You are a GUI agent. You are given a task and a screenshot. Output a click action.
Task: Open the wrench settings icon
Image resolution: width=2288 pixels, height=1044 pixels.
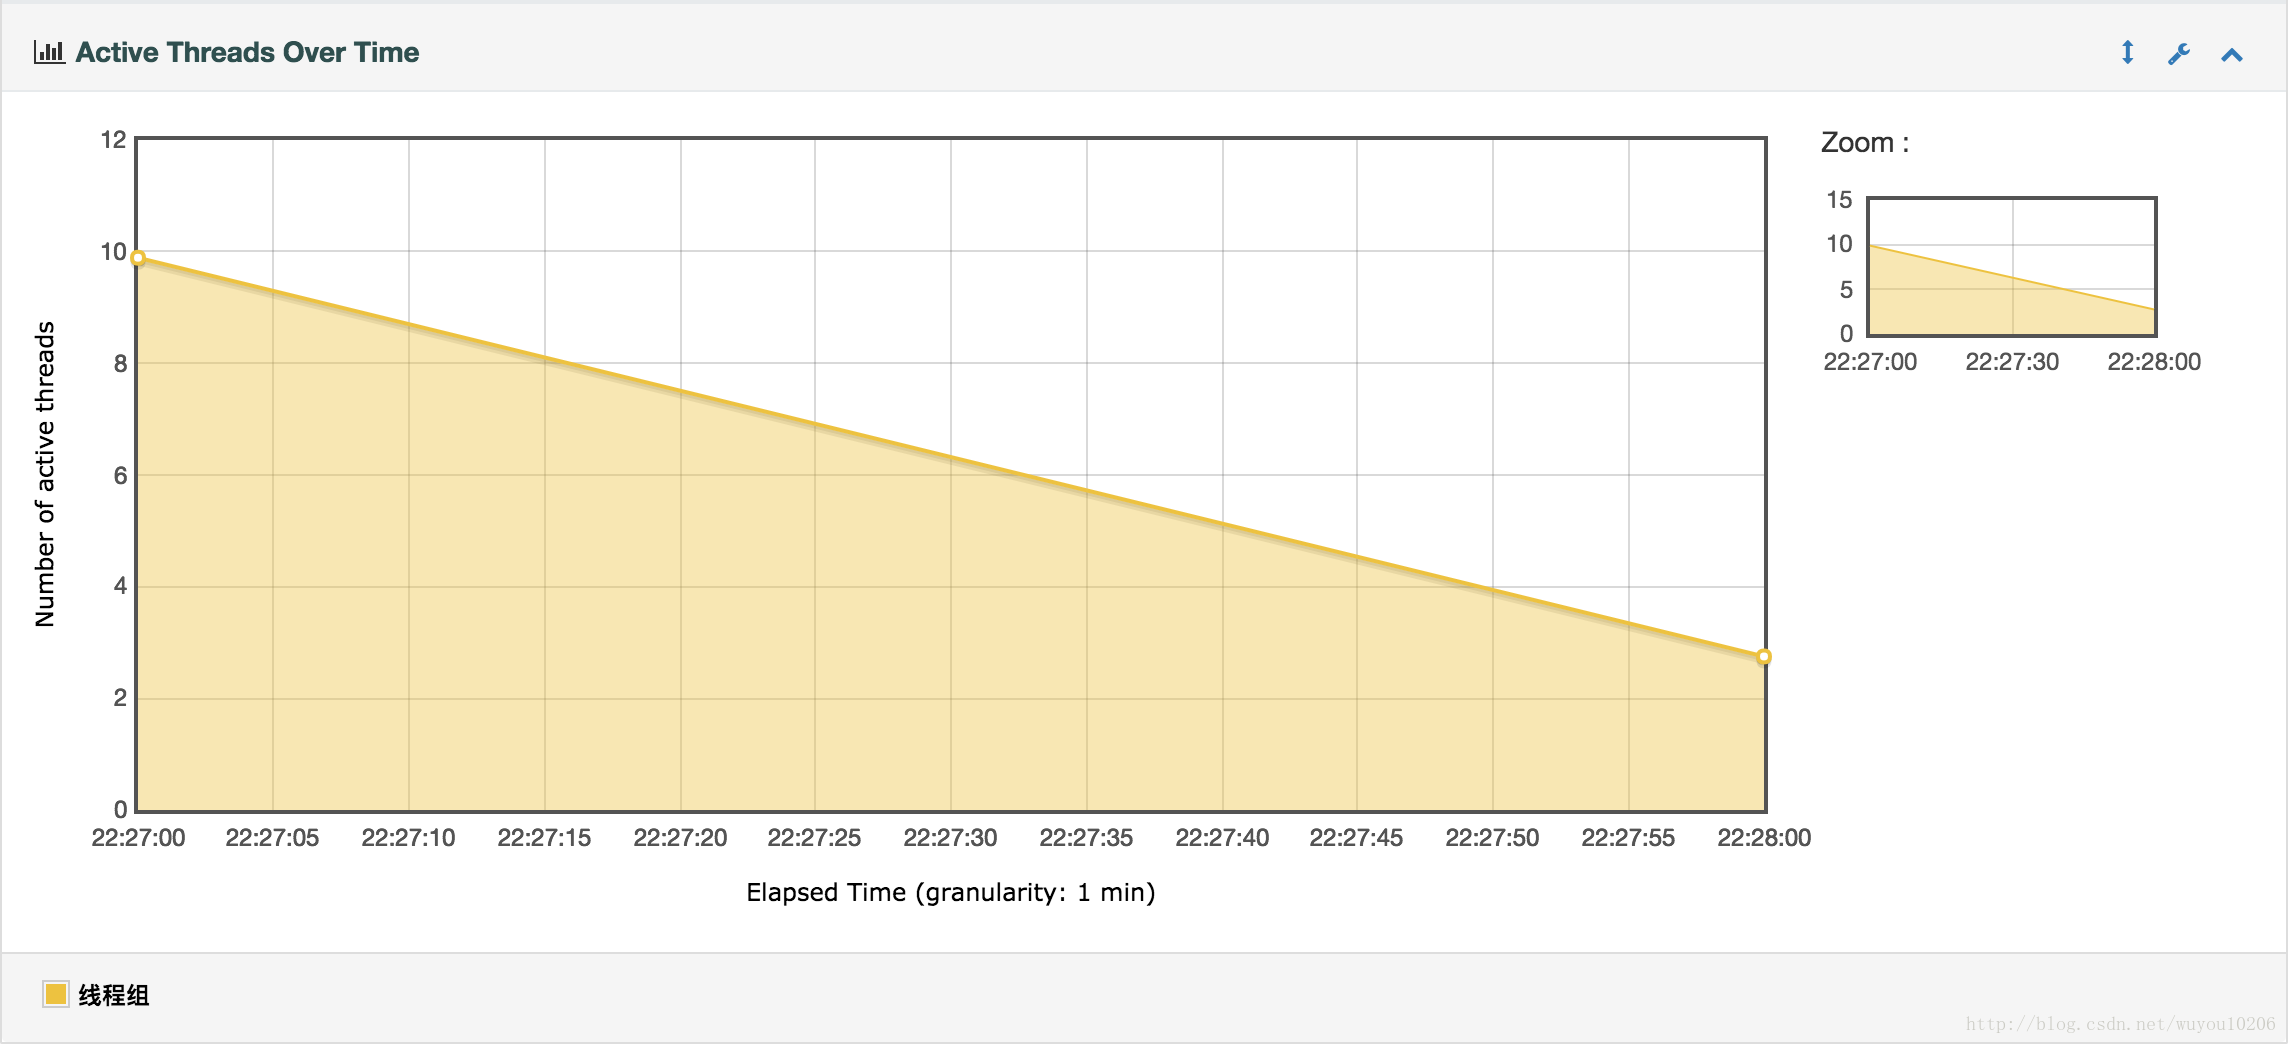2179,54
